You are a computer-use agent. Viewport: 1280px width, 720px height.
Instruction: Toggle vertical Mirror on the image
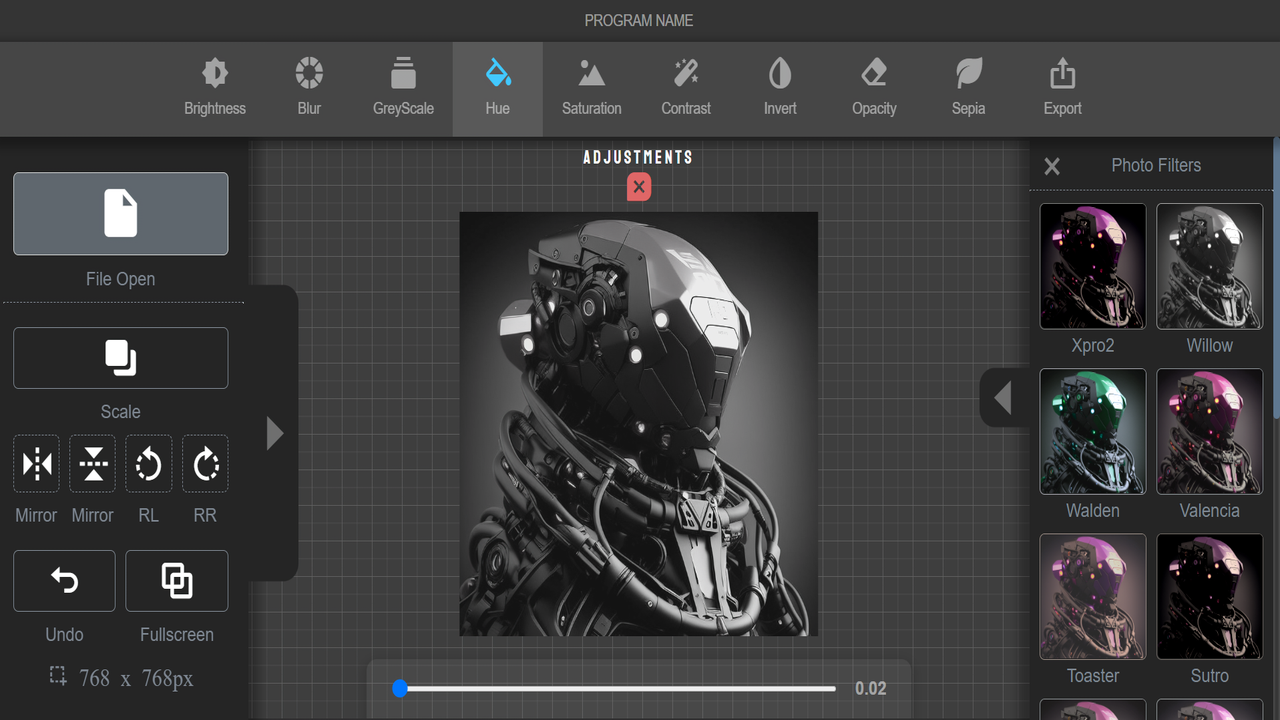pyautogui.click(x=92, y=464)
